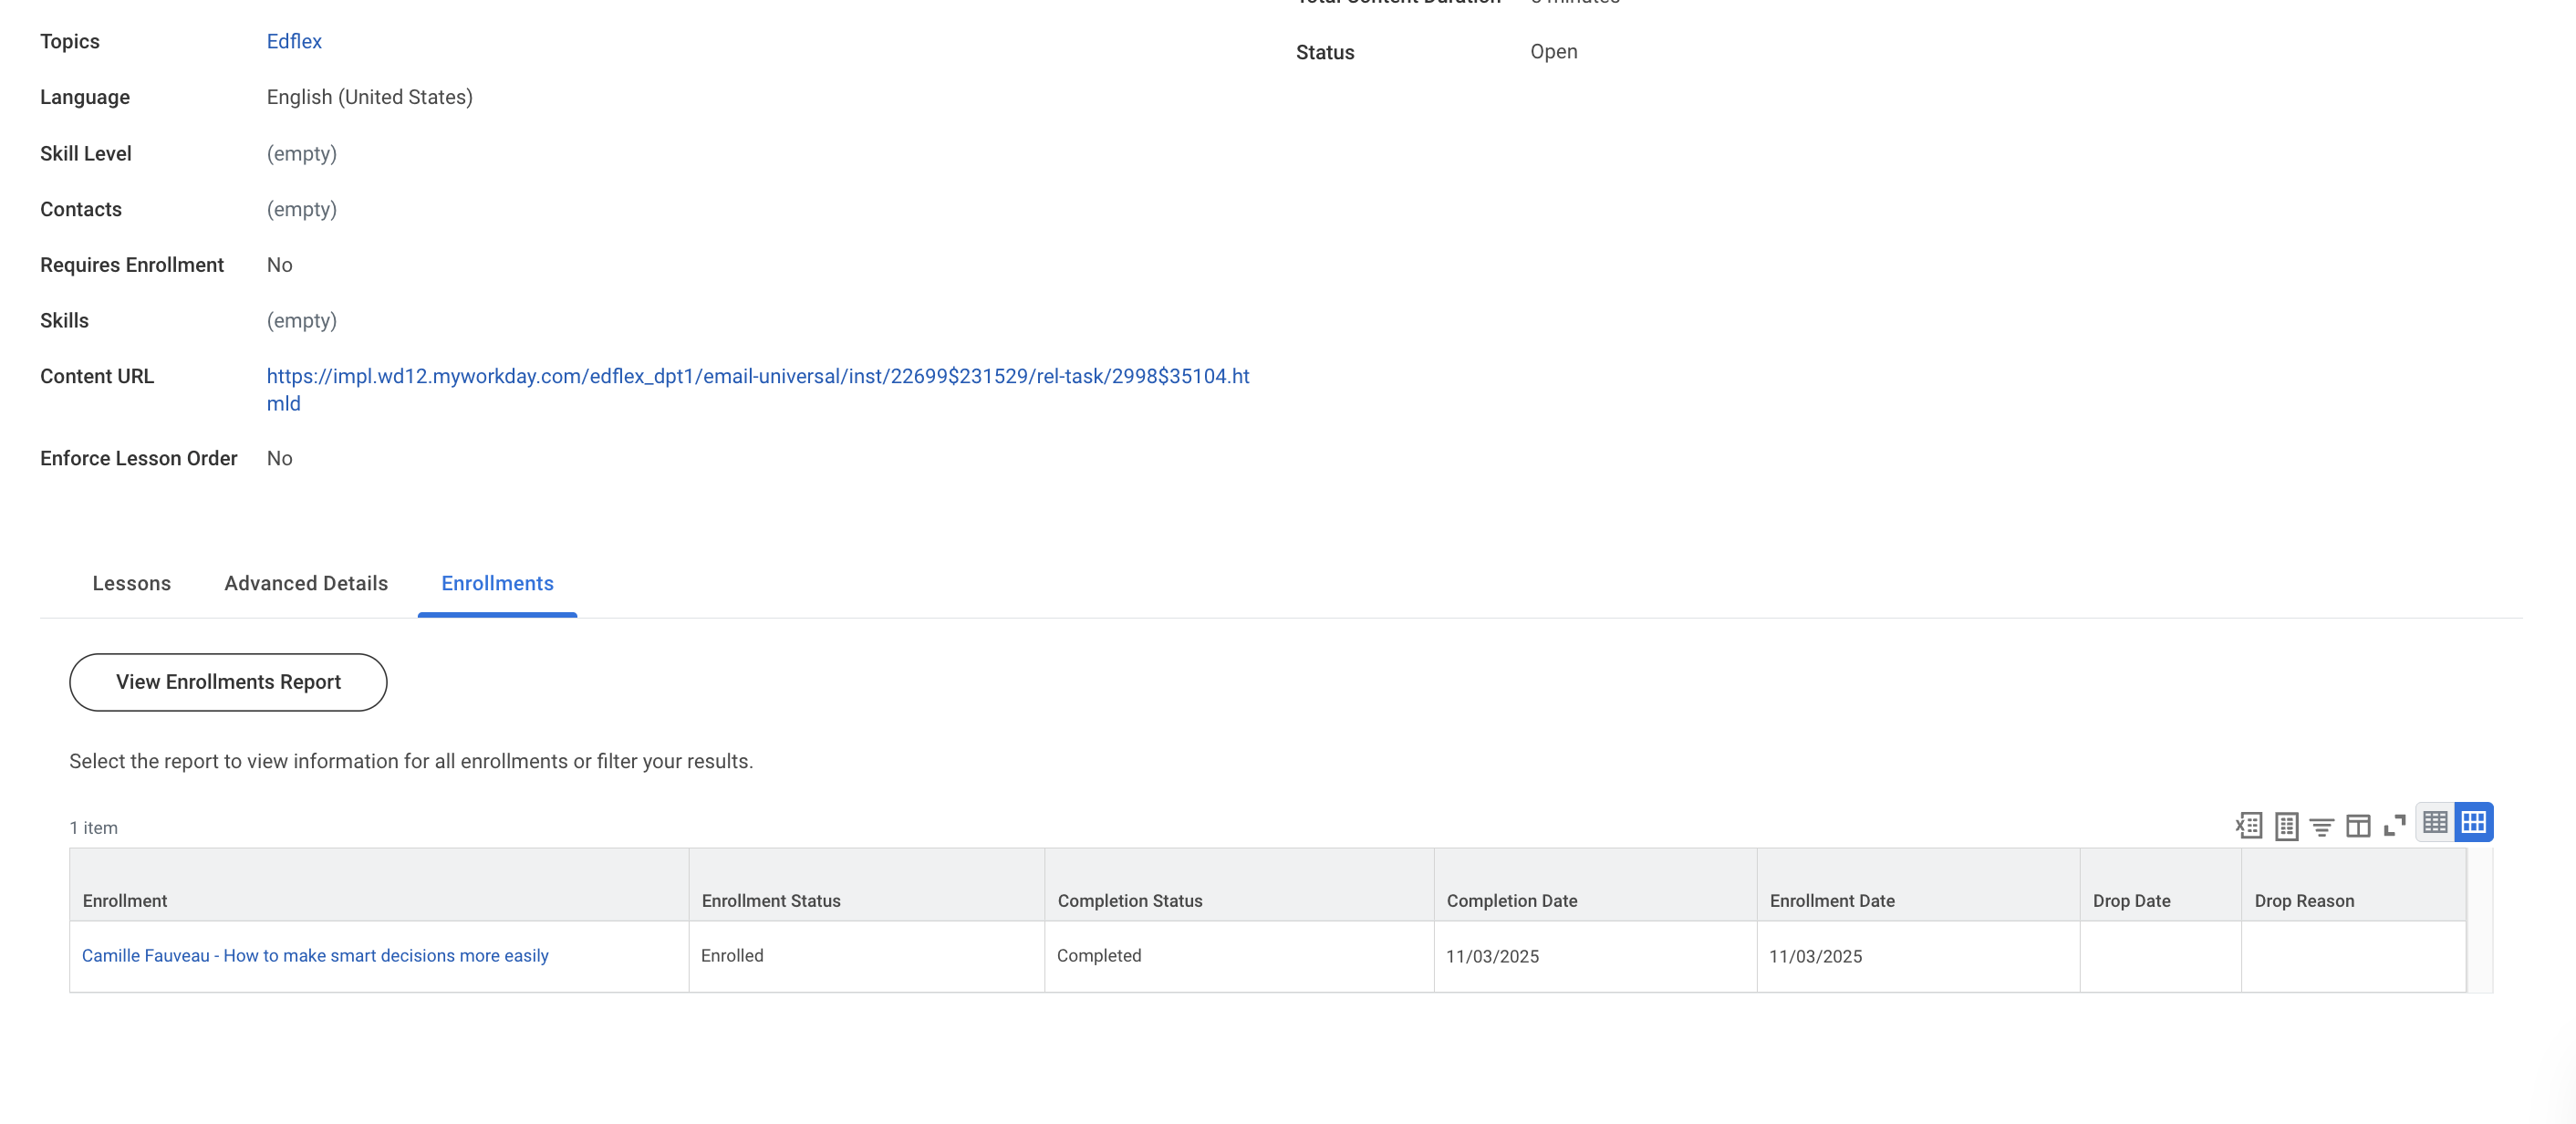Open the Lessons tab
Viewport: 2576px width, 1124px height.
click(x=131, y=583)
